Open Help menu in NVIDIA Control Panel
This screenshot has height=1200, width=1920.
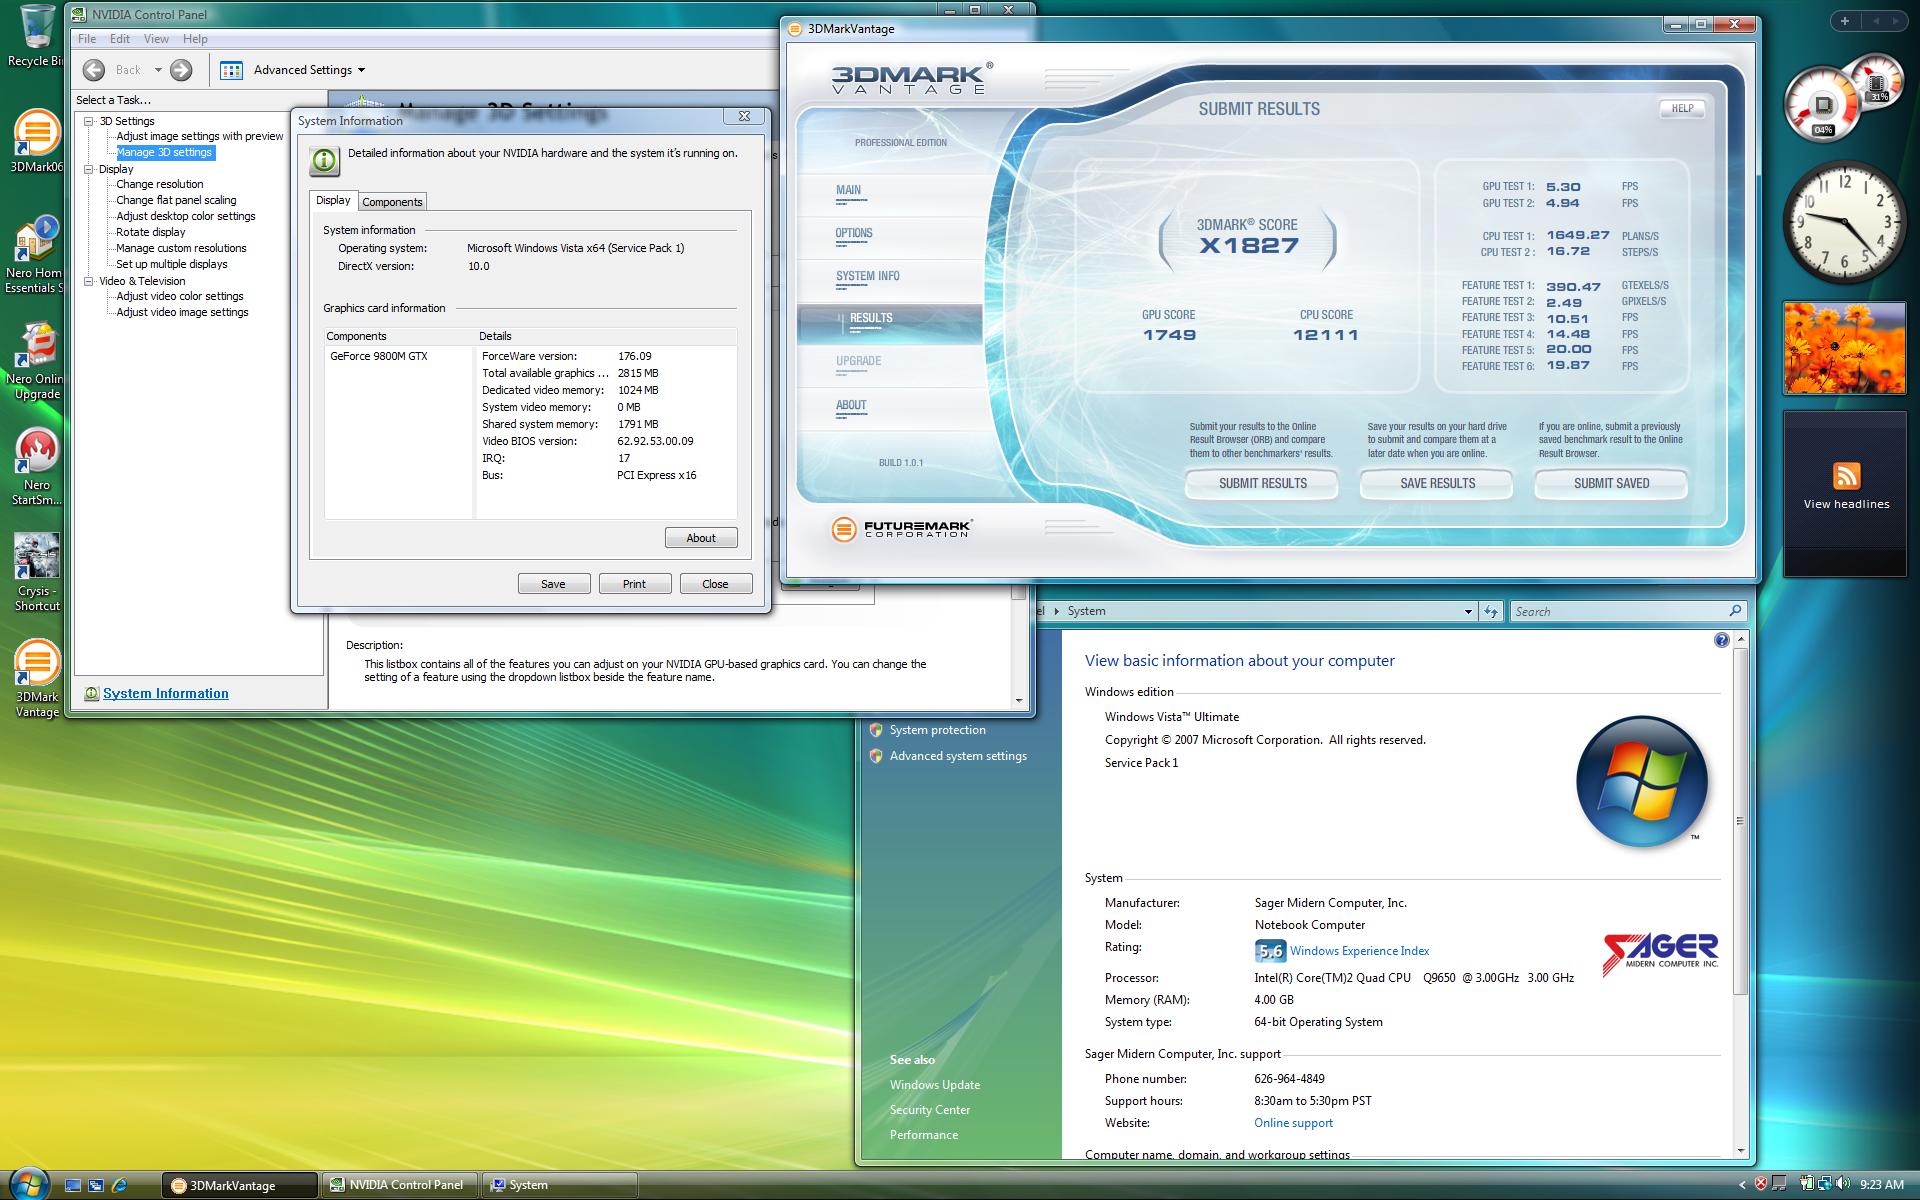tap(195, 39)
